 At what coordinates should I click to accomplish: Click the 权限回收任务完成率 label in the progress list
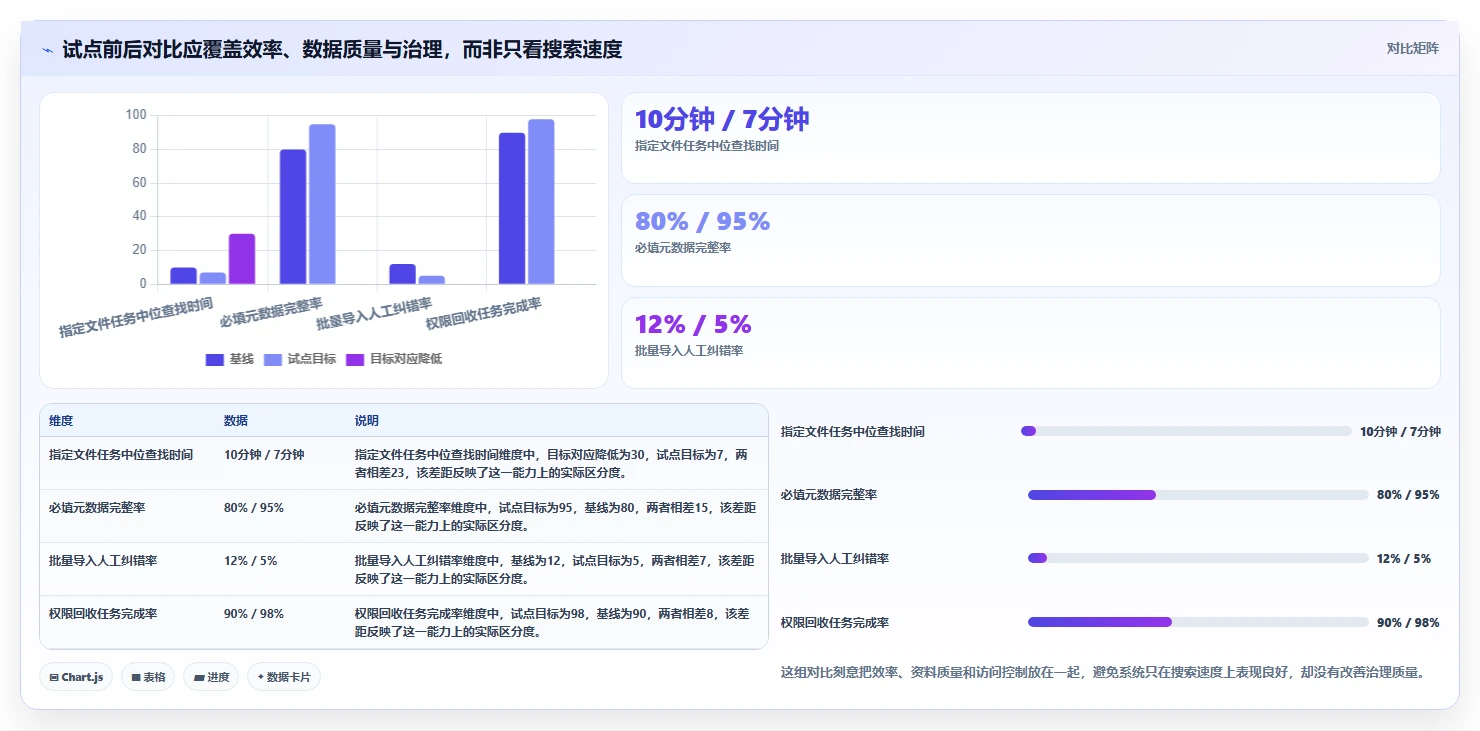click(835, 622)
